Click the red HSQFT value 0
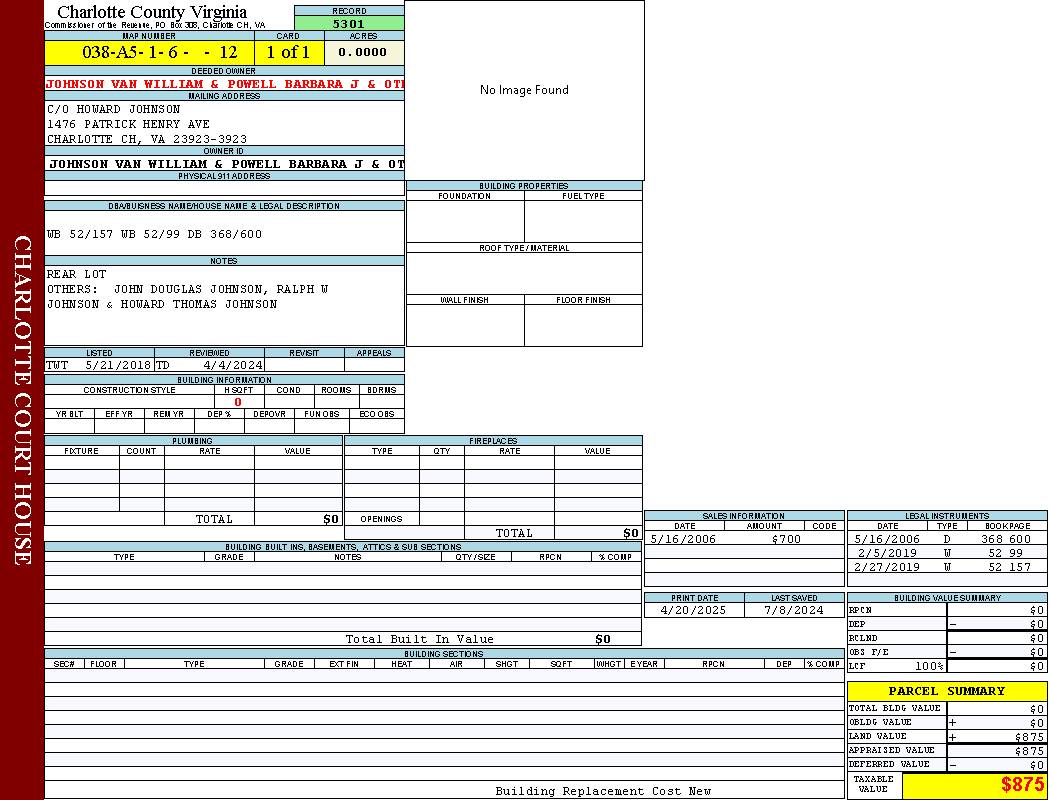This screenshot has width=1050, height=800. click(238, 402)
